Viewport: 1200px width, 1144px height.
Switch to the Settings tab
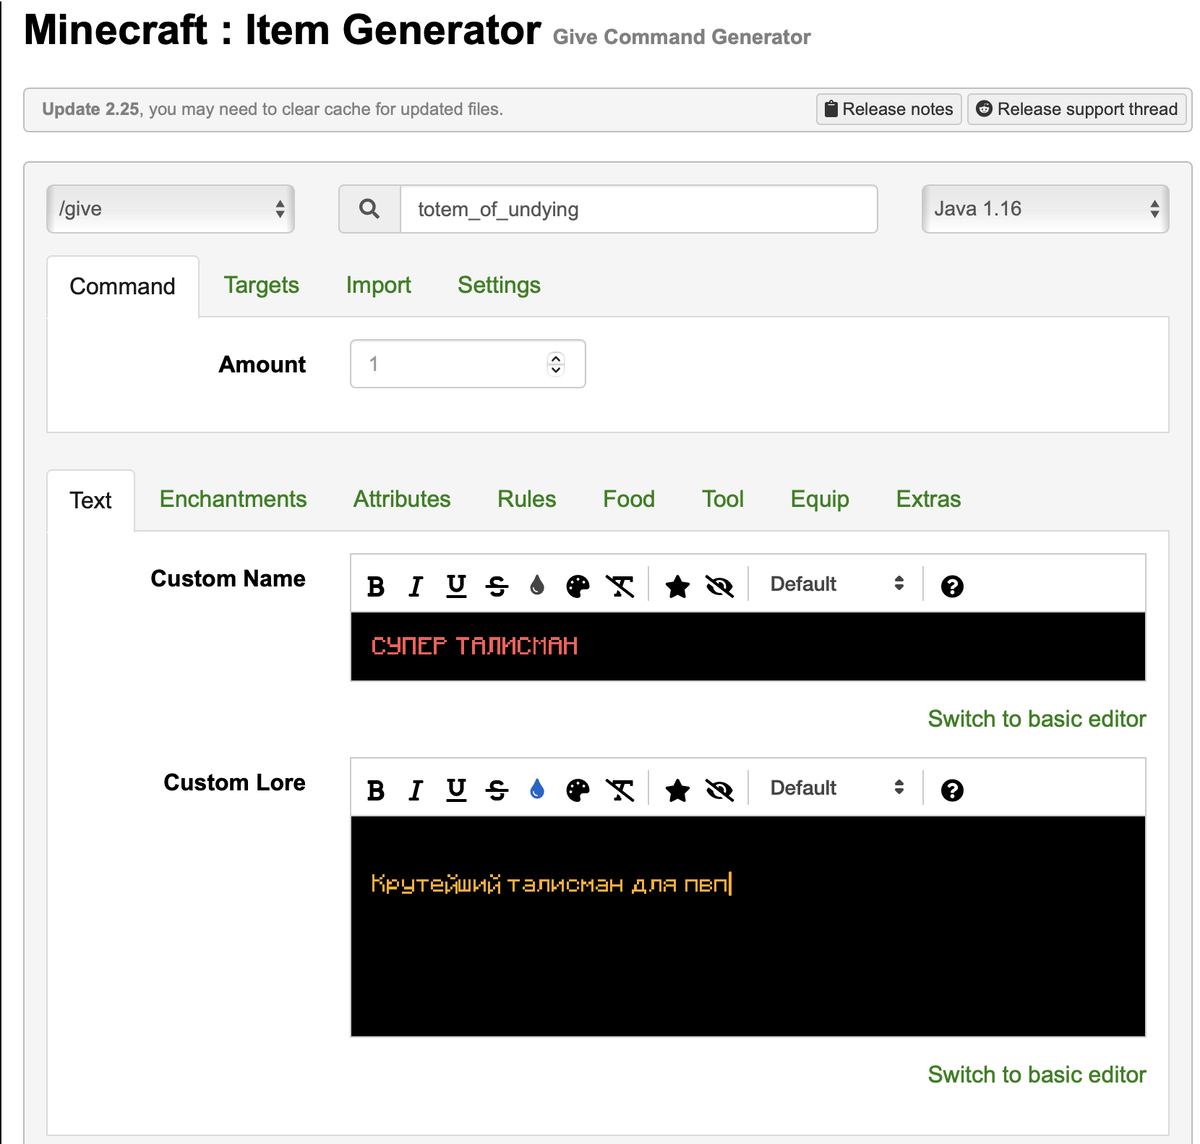click(499, 285)
